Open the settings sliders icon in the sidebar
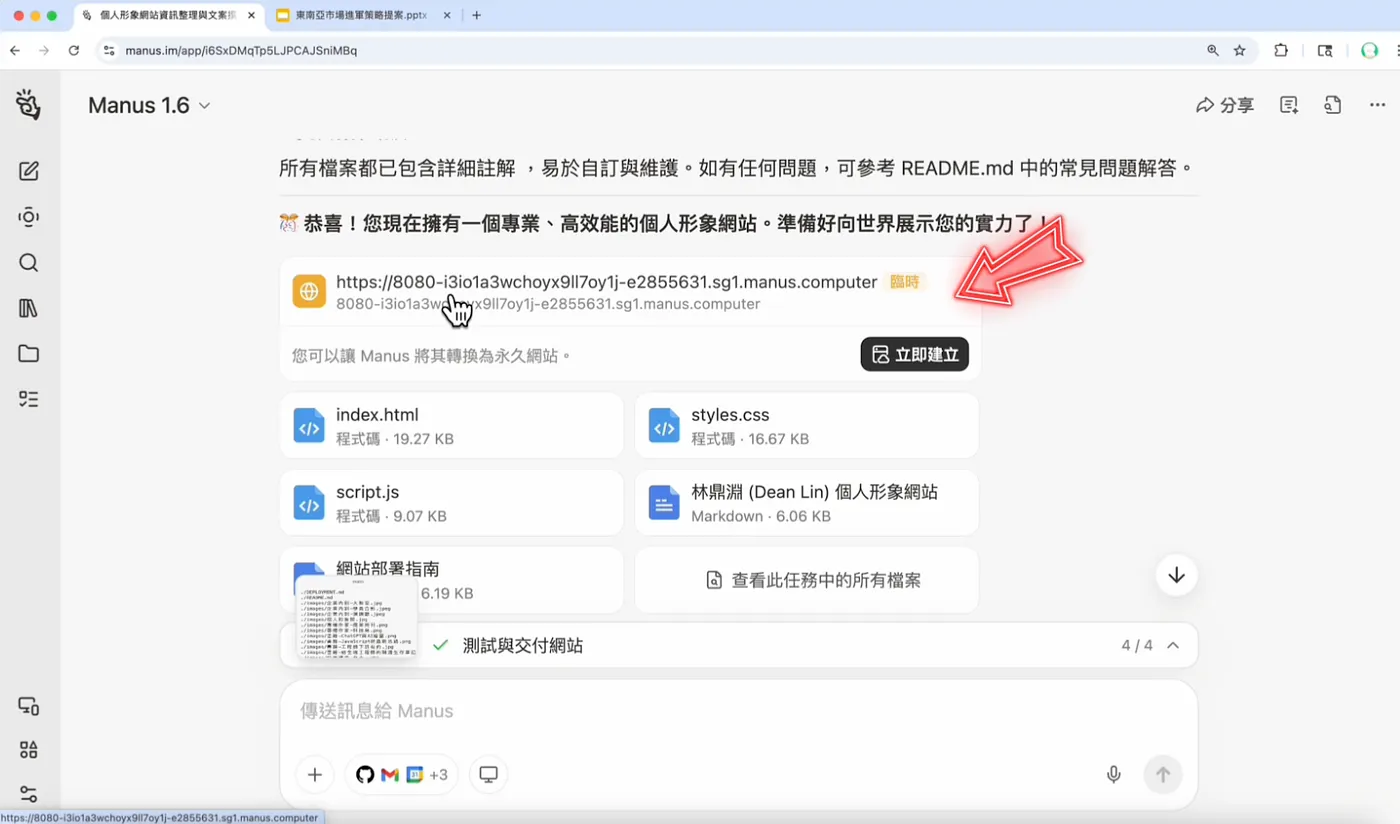This screenshot has width=1400, height=824. pos(29,794)
